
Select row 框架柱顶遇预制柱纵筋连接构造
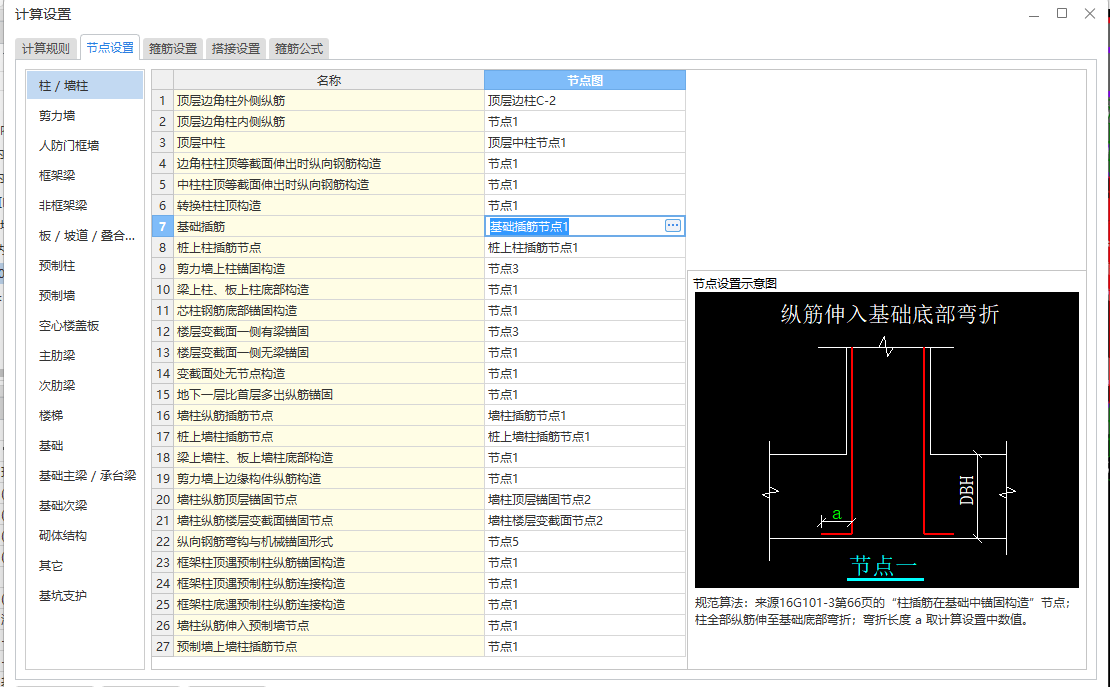click(x=328, y=584)
